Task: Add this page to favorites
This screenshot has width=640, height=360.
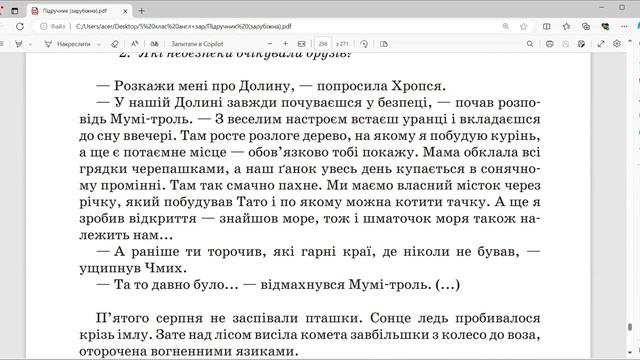Action: point(524,26)
